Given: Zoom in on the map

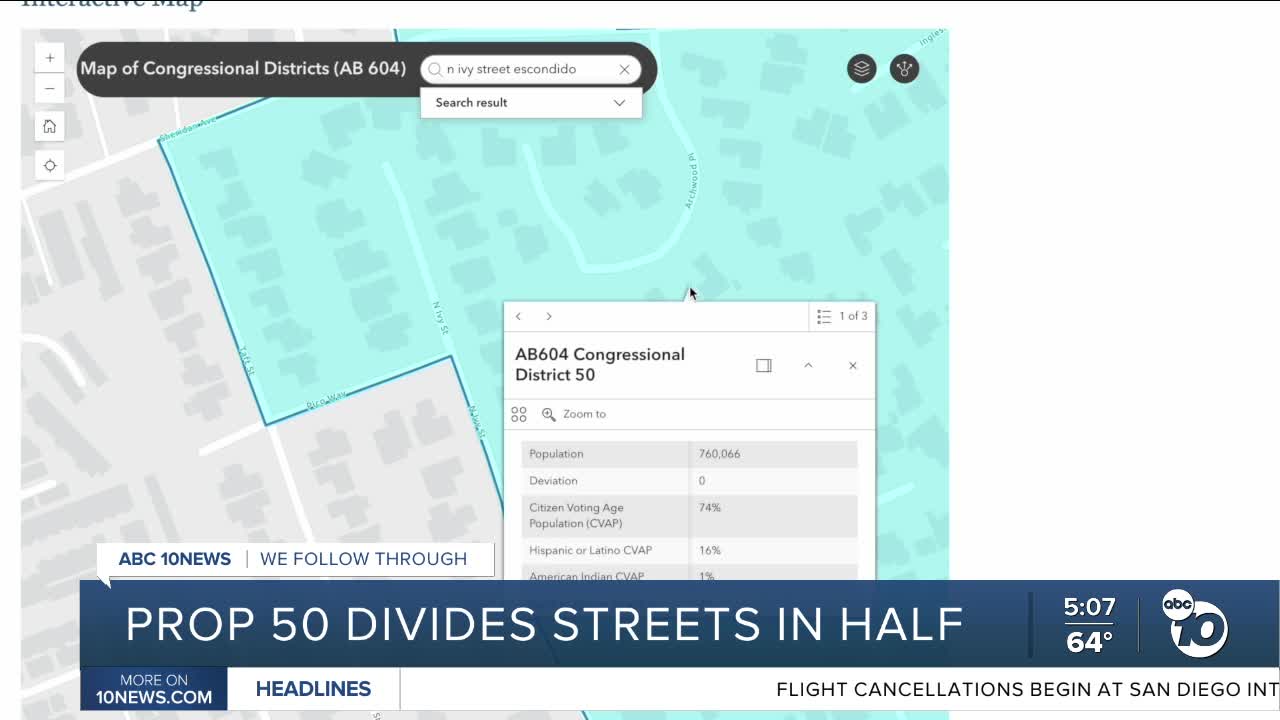Looking at the screenshot, I should (x=50, y=58).
